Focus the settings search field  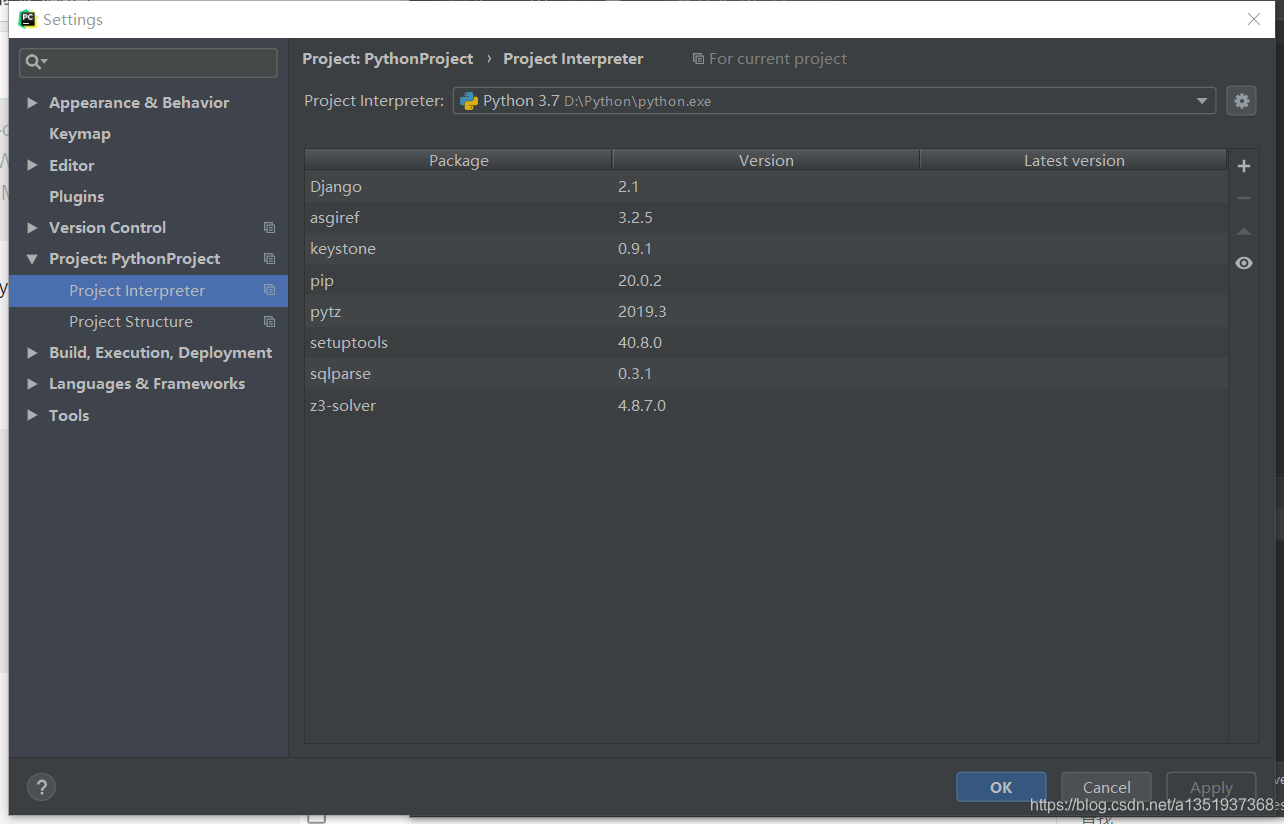coord(148,62)
